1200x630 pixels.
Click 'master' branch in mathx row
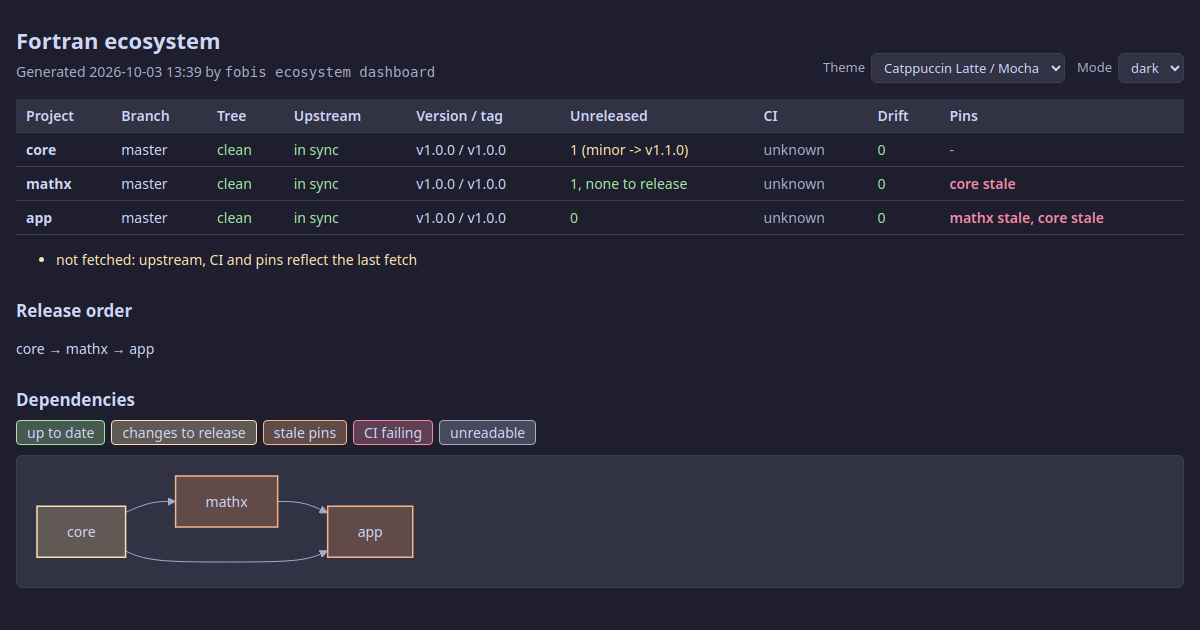(145, 184)
